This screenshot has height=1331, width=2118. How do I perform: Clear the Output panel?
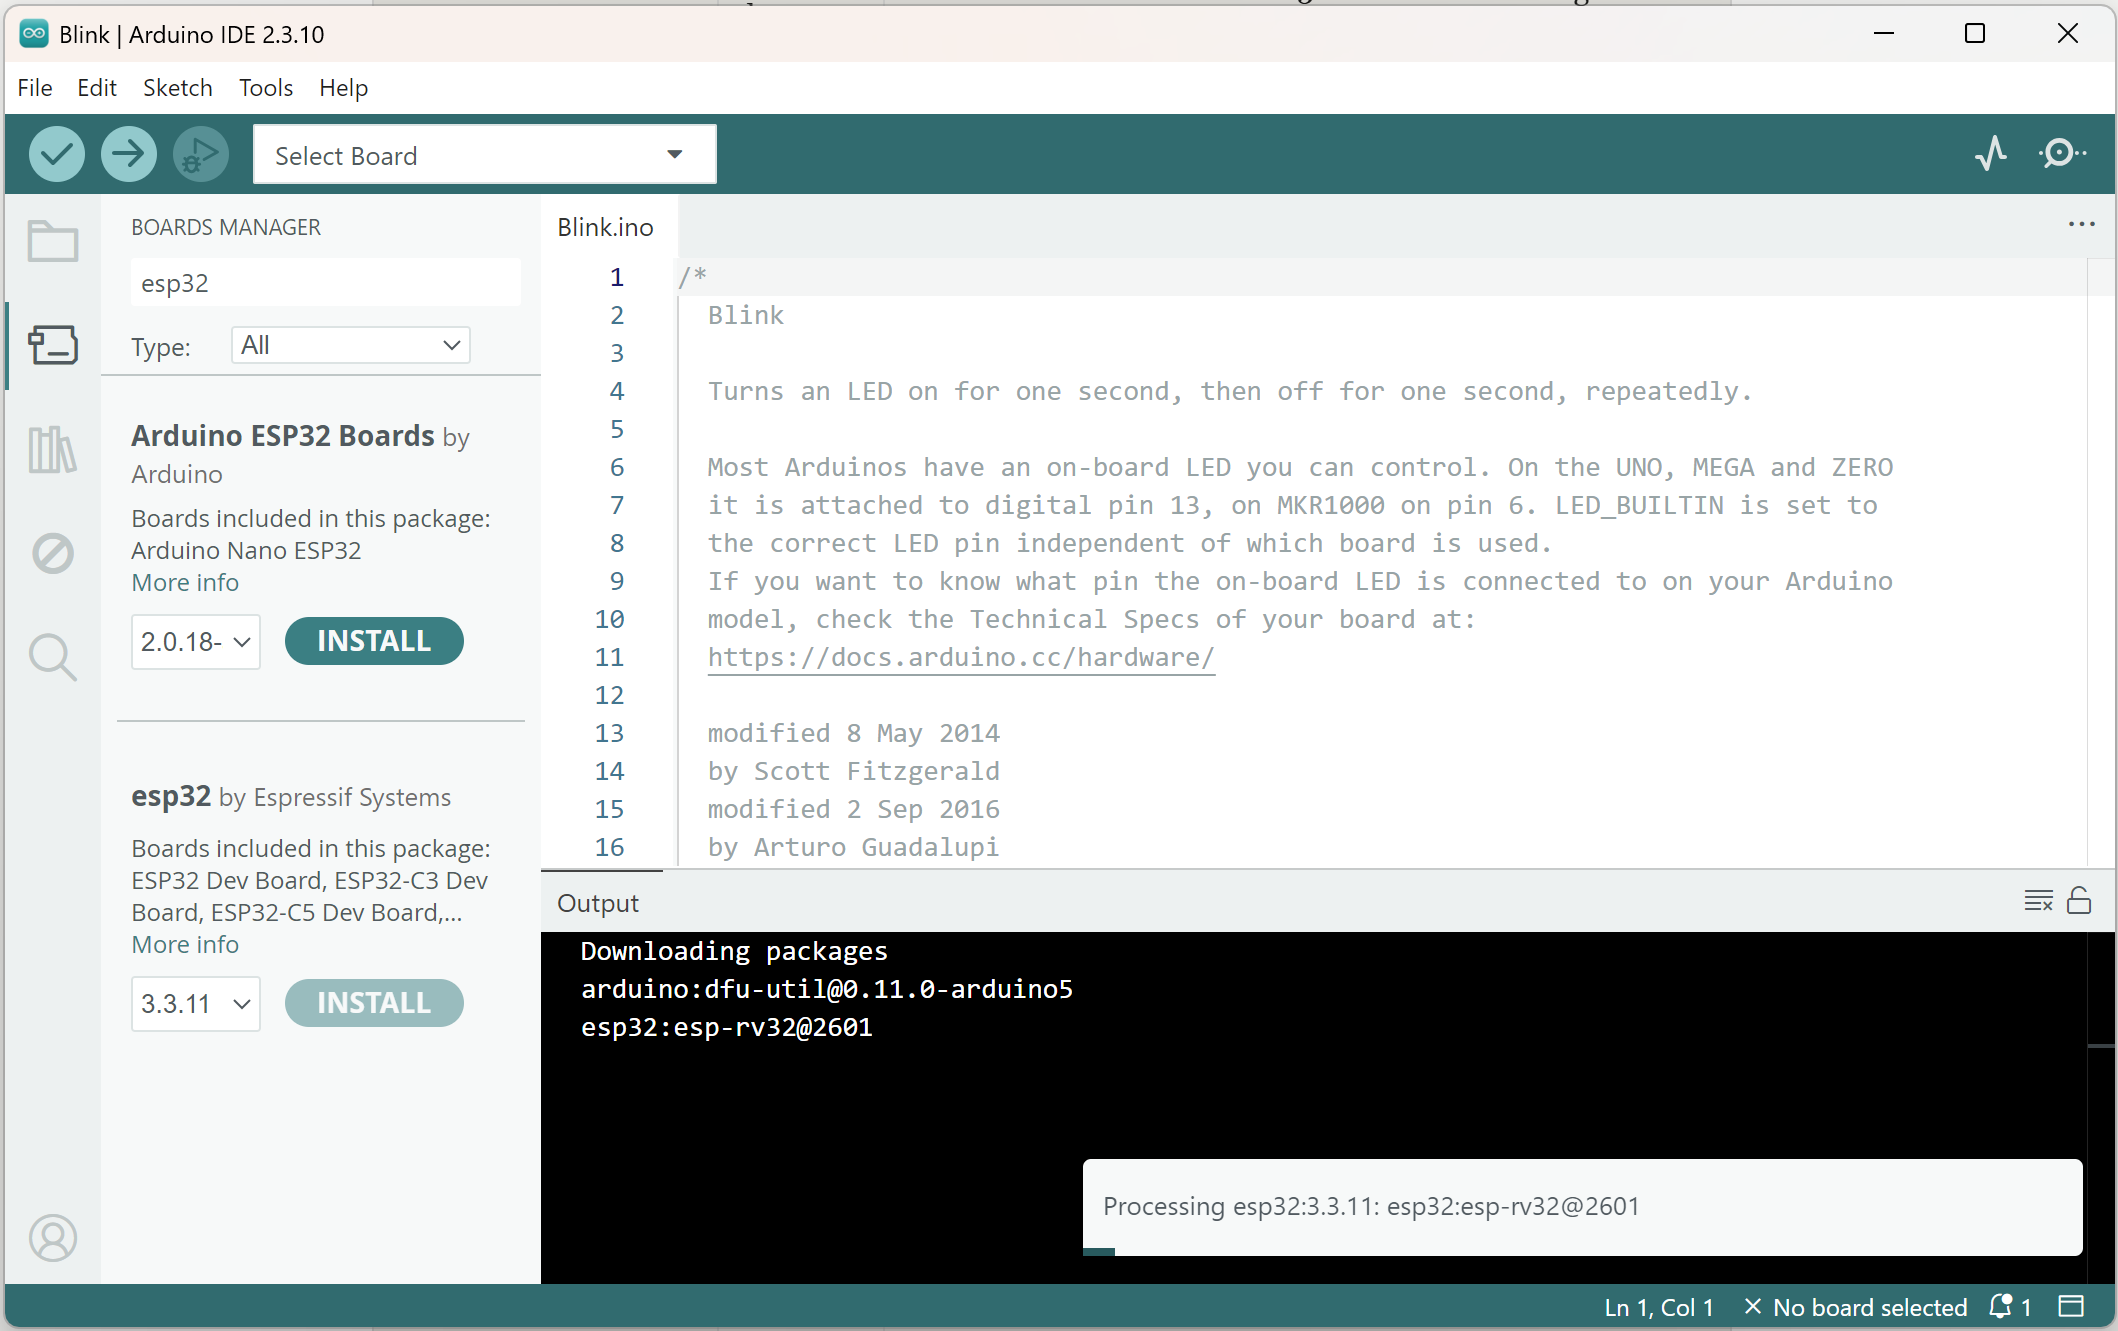(x=2038, y=901)
